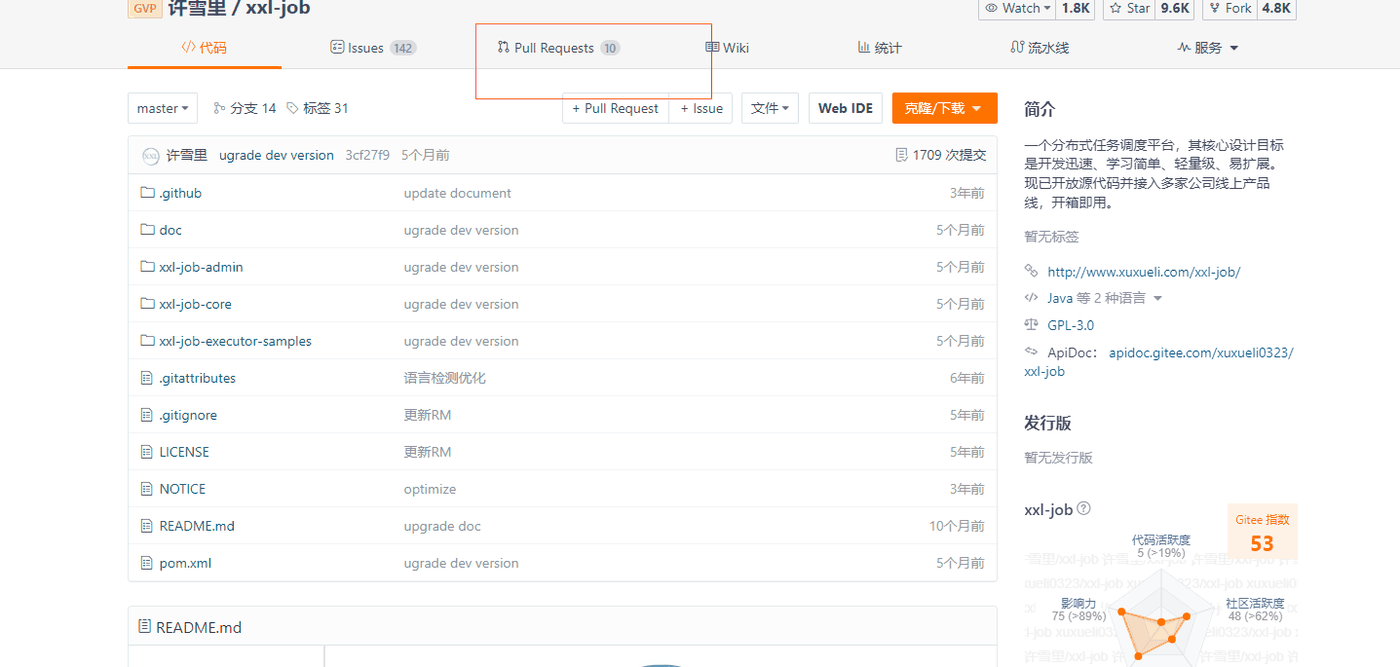Open the xxl-job-core folder
Viewport: 1400px width, 667px height.
coord(195,304)
